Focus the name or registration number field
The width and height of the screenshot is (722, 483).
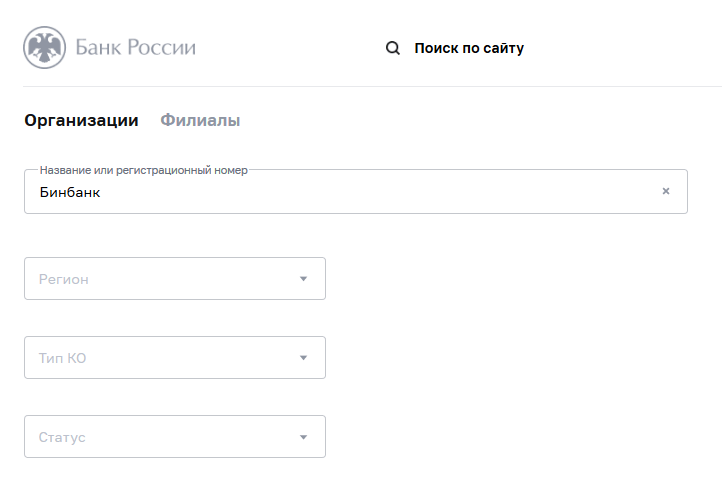tap(356, 192)
